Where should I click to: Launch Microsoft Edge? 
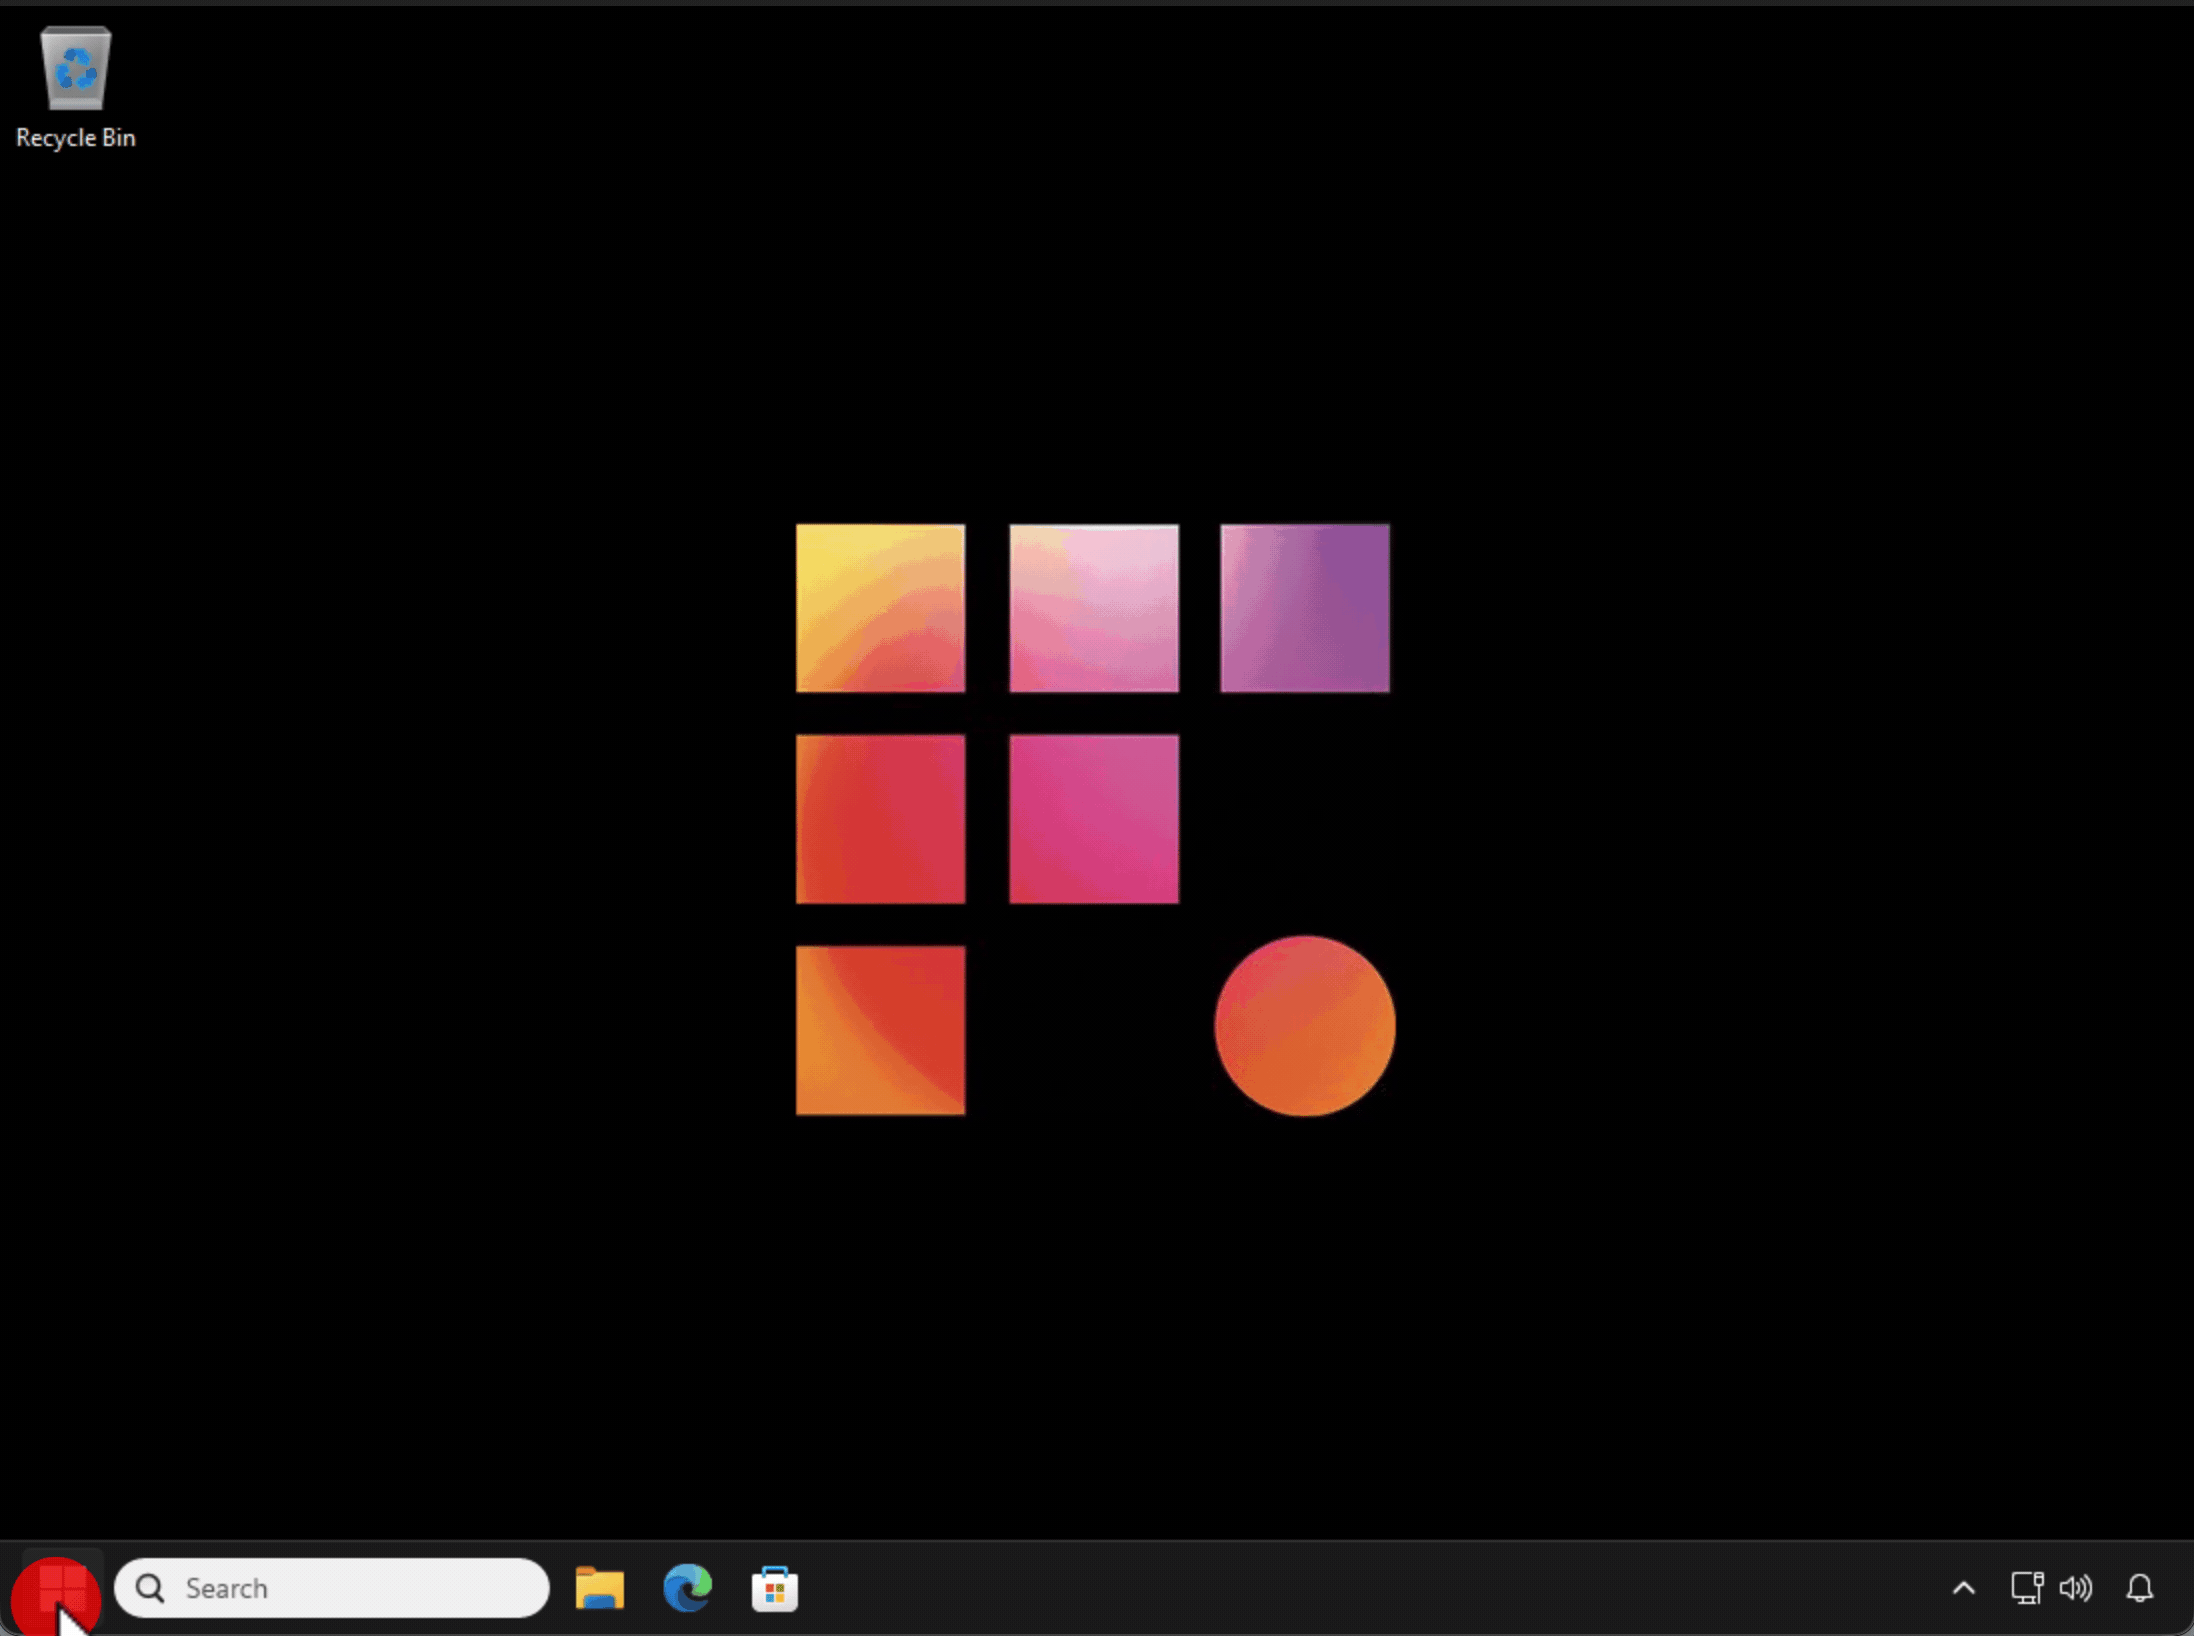[687, 1588]
